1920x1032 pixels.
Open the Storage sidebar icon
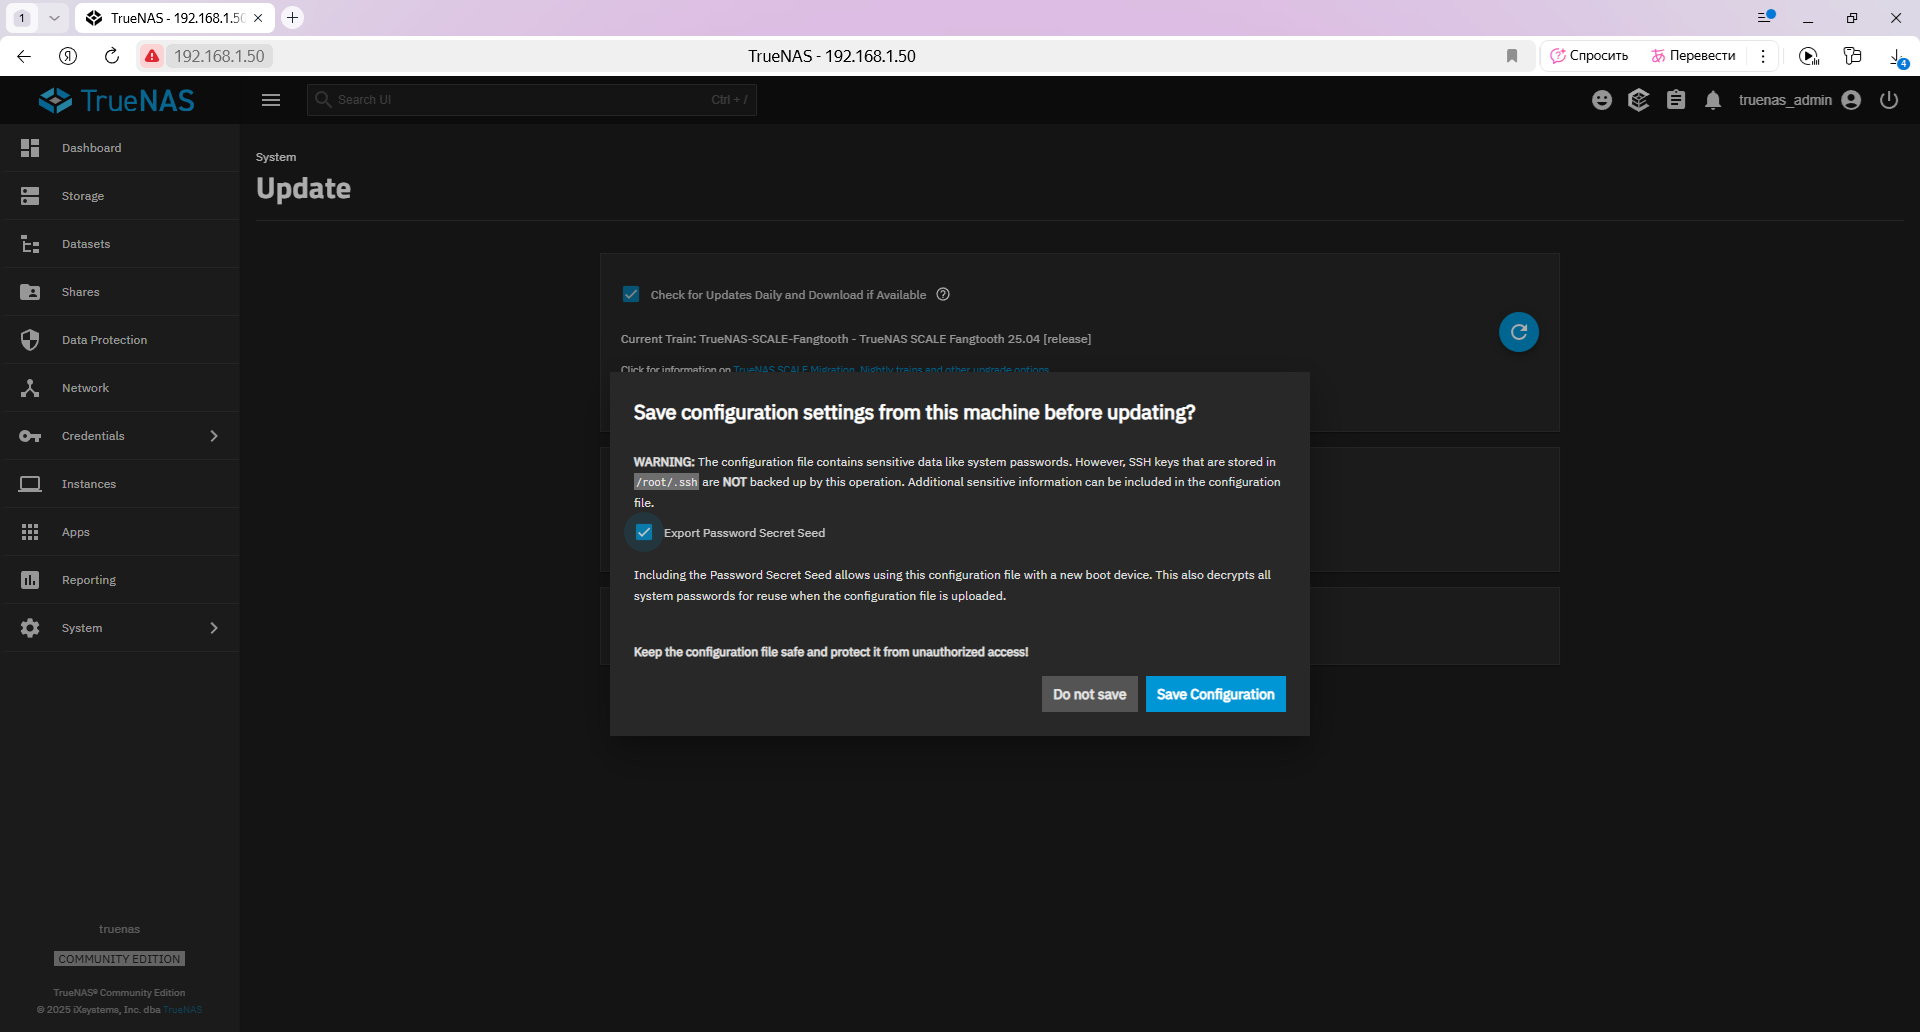30,196
